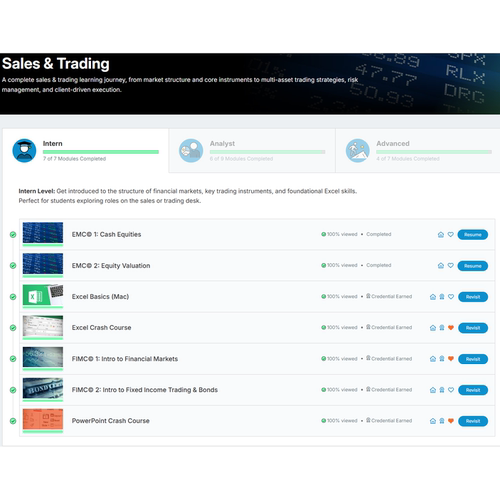Click the Intern modules progress bar

tap(101, 152)
